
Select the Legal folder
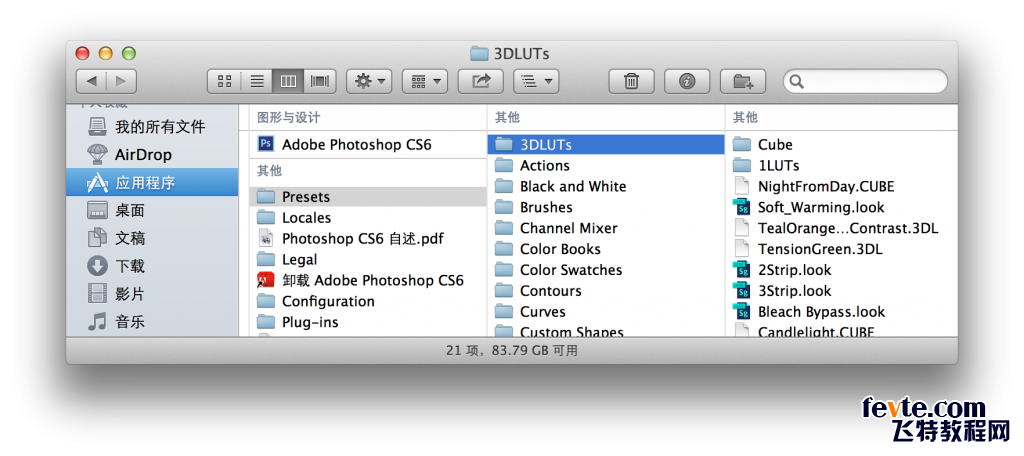tap(368, 259)
